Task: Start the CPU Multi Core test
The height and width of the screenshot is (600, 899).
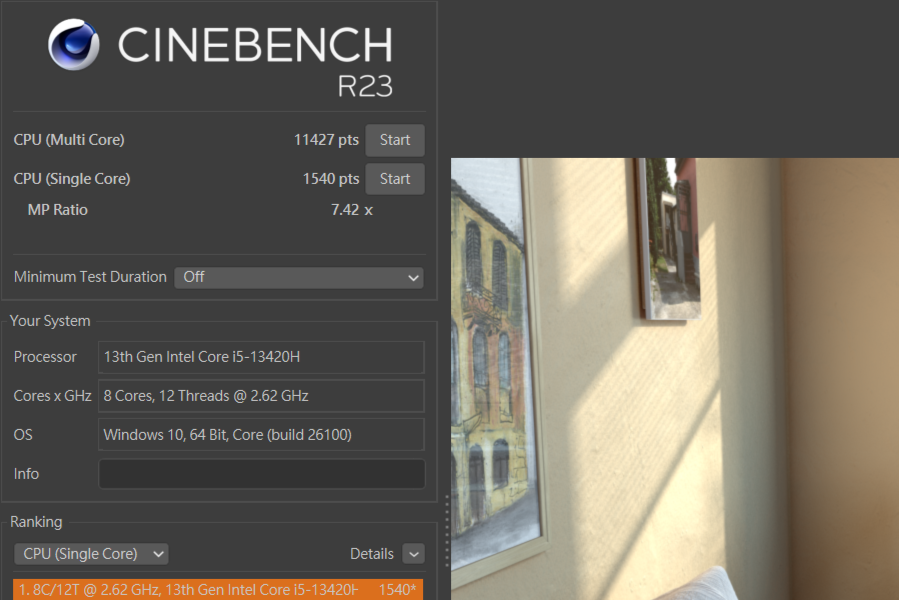Action: point(395,140)
